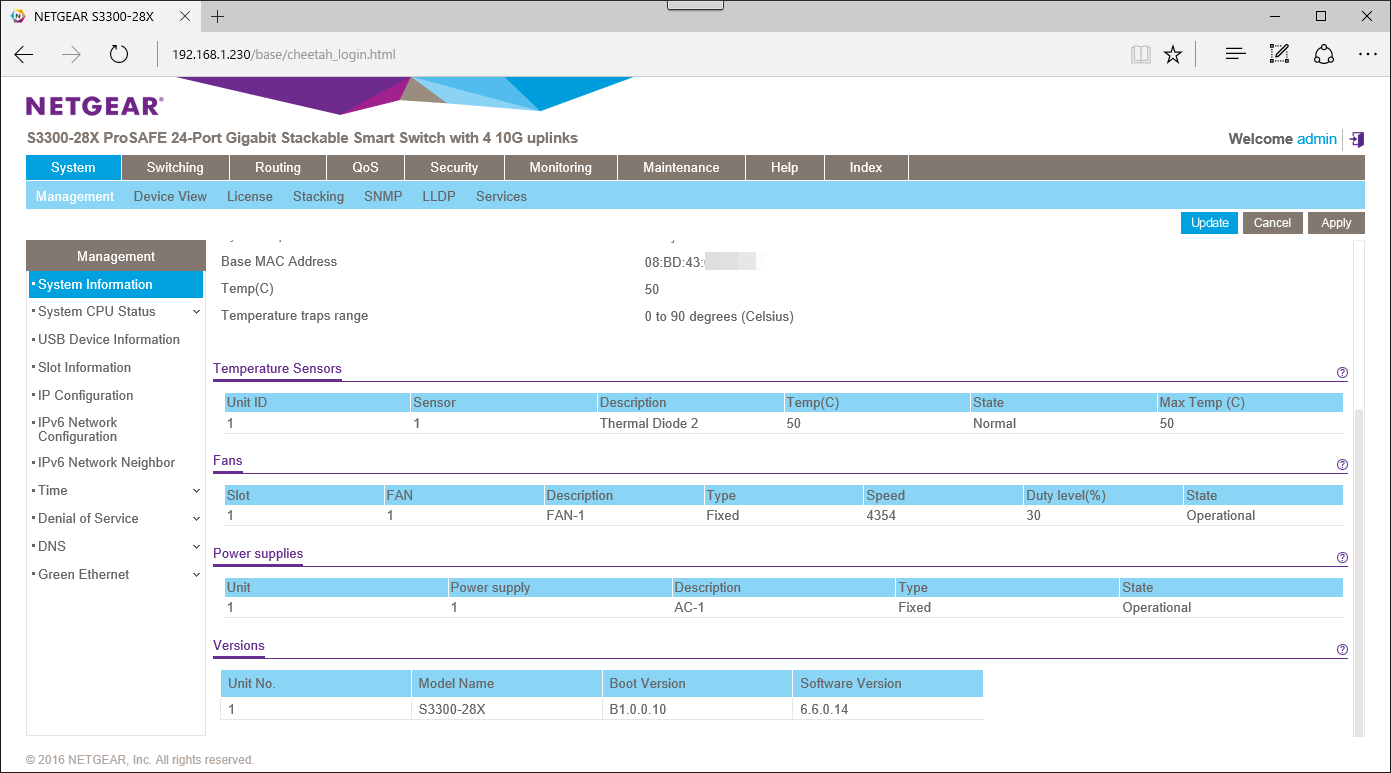Select the NETGEAR S3300-28X browser tab

tap(99, 16)
